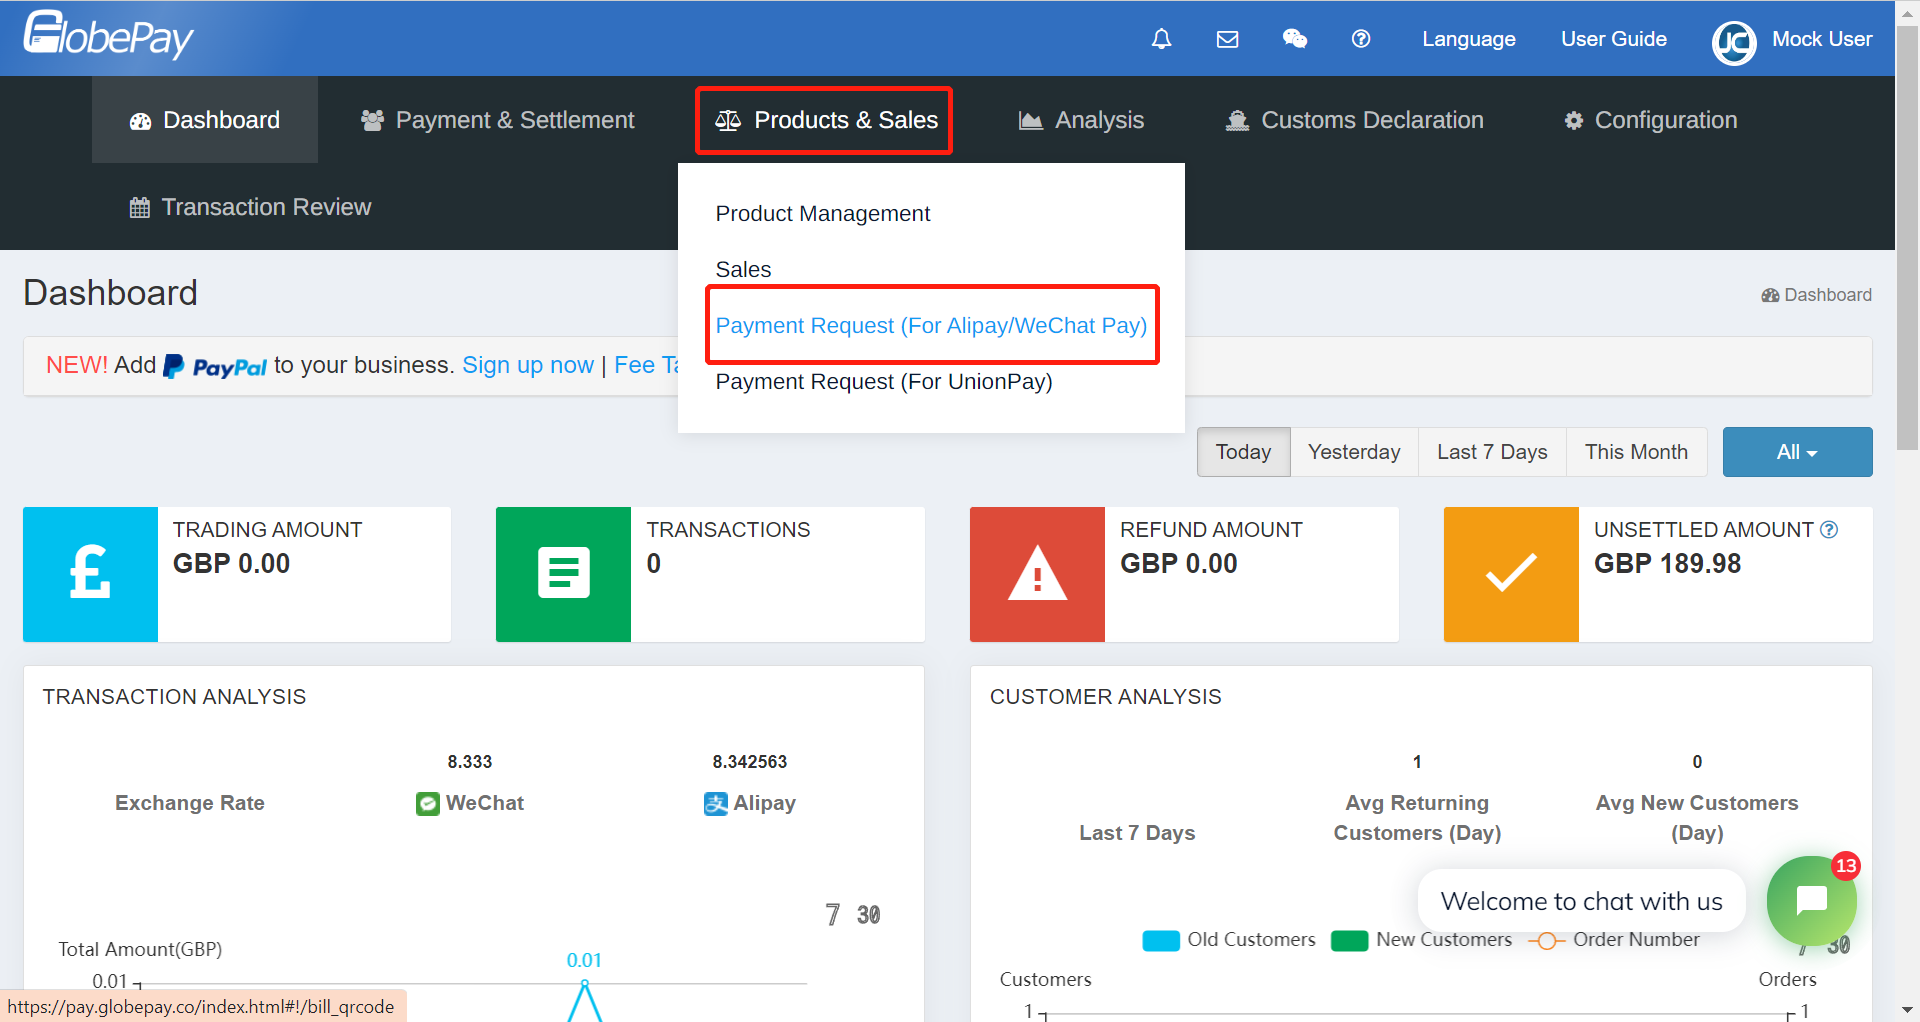Open the Configuration menu
The height and width of the screenshot is (1022, 1920).
point(1650,120)
